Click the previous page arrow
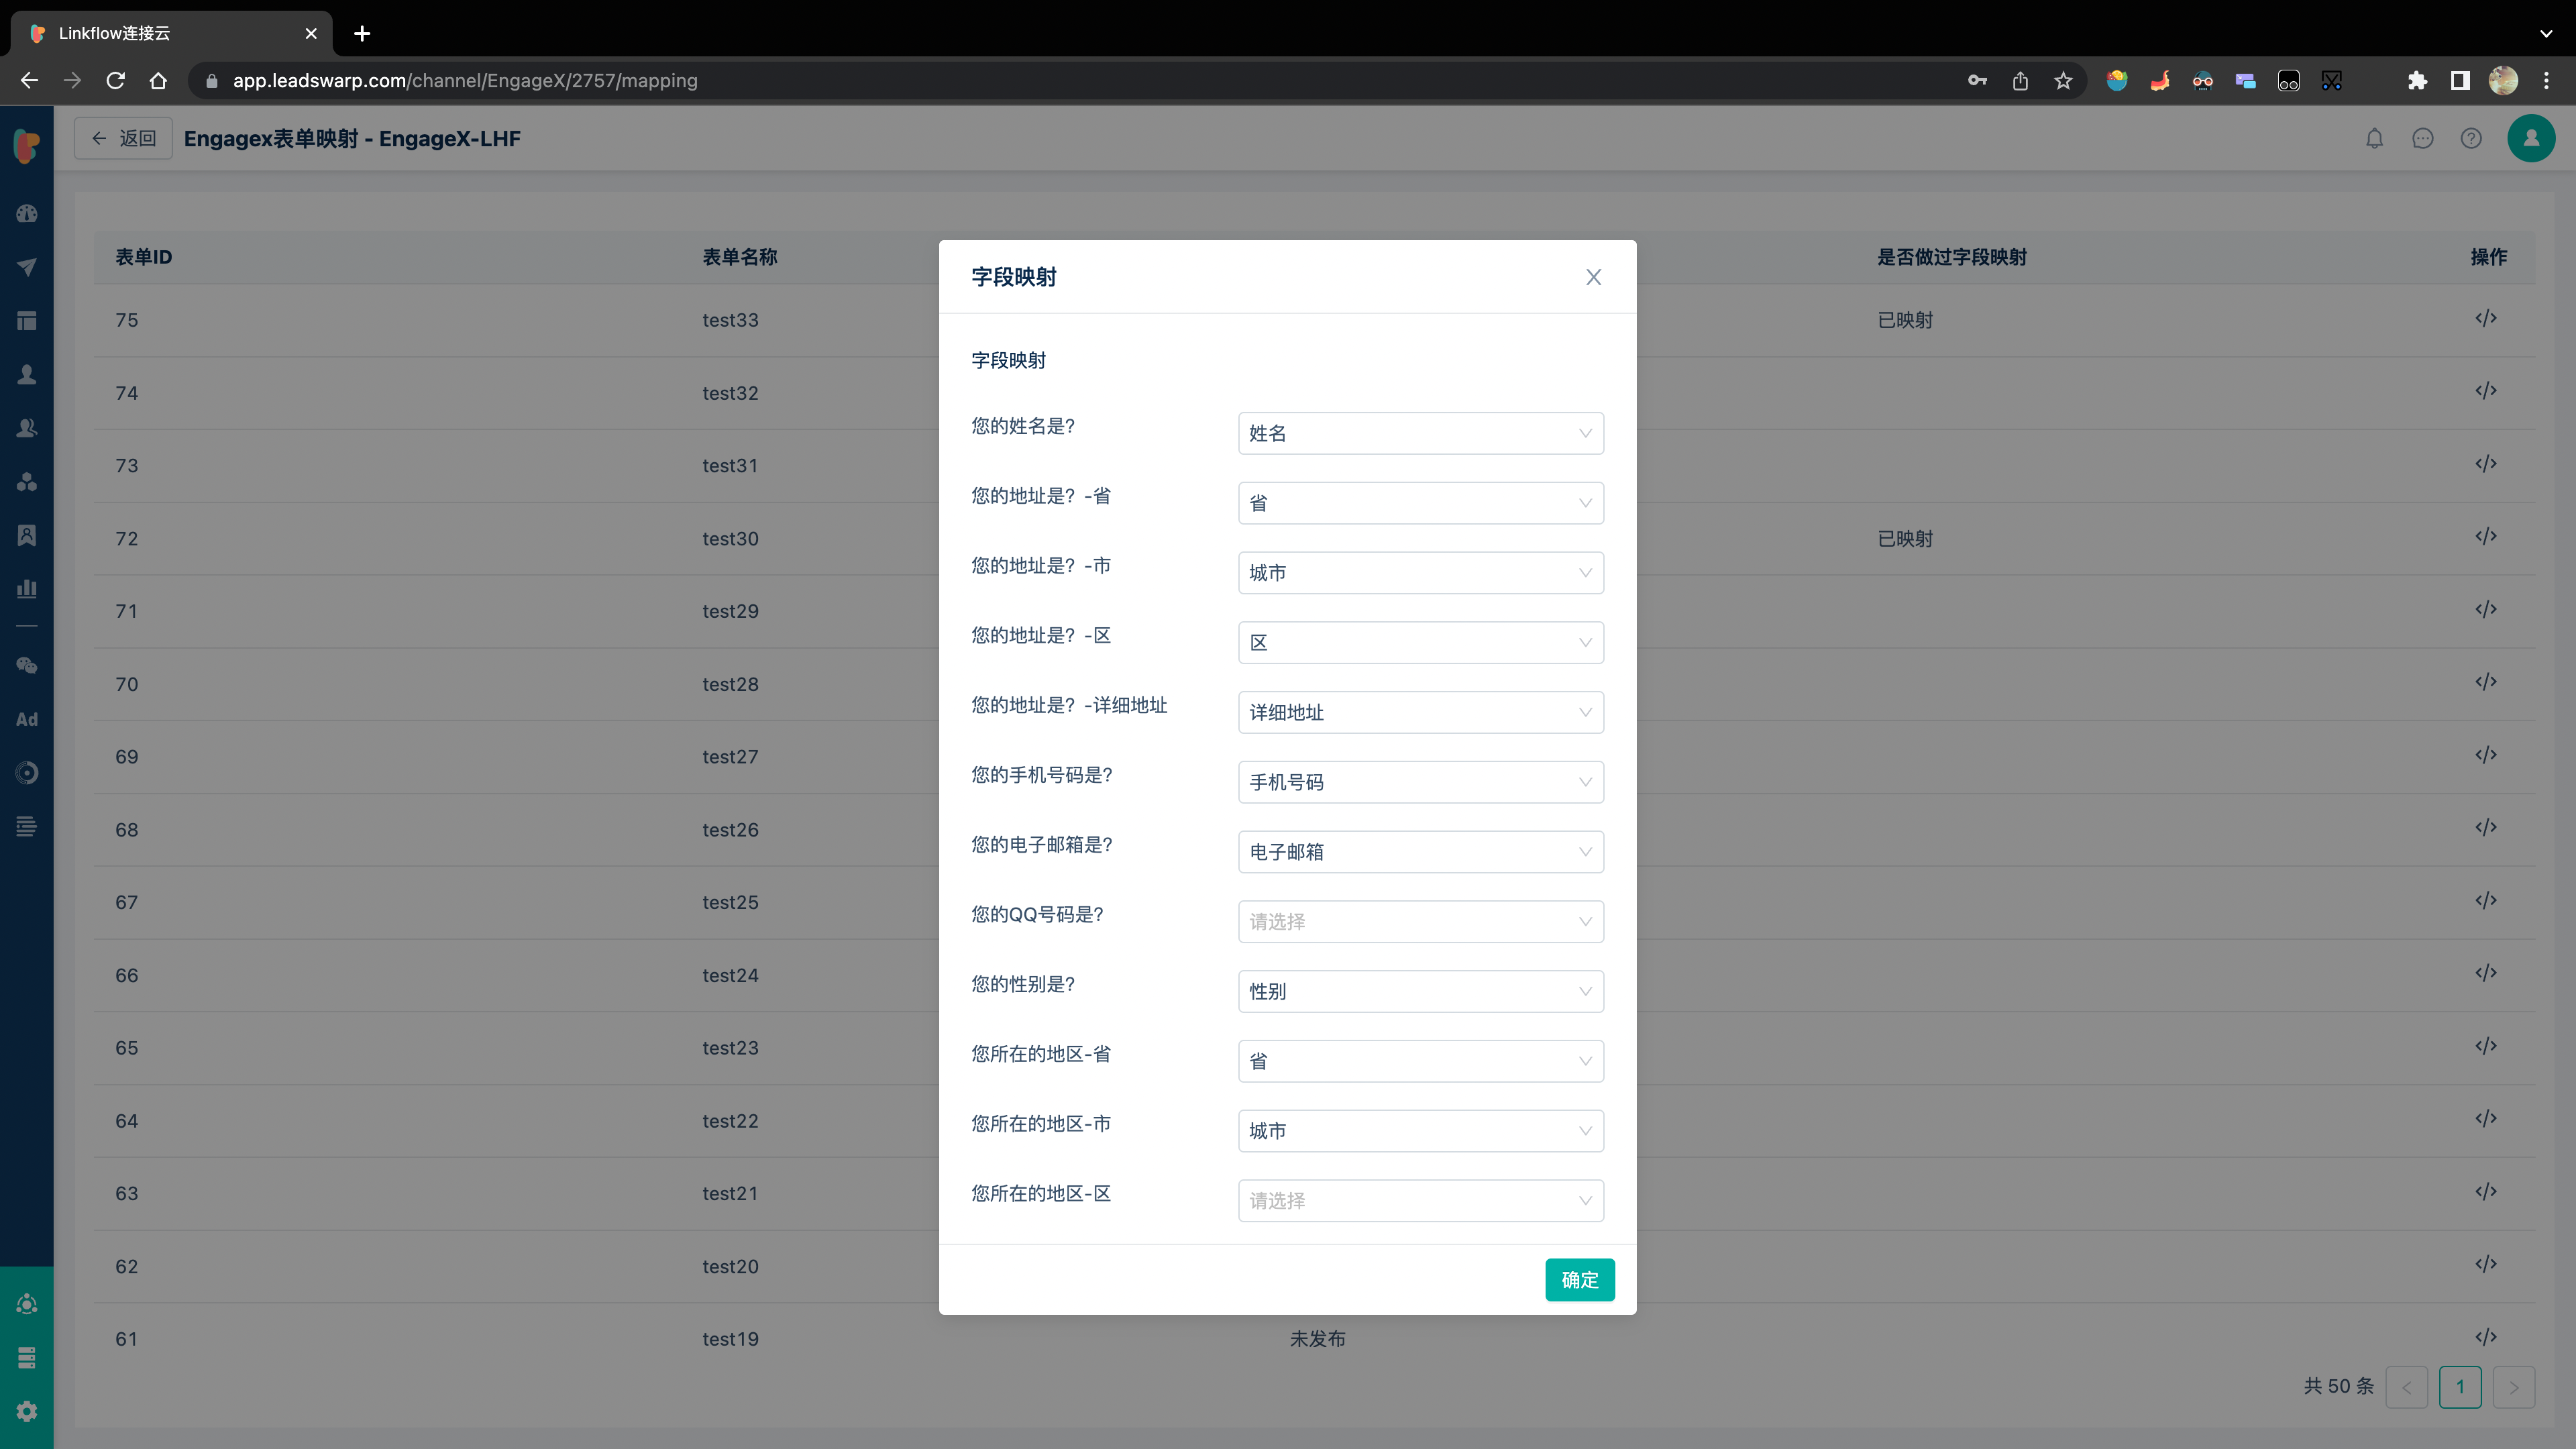The image size is (2576, 1449). pyautogui.click(x=2406, y=1386)
